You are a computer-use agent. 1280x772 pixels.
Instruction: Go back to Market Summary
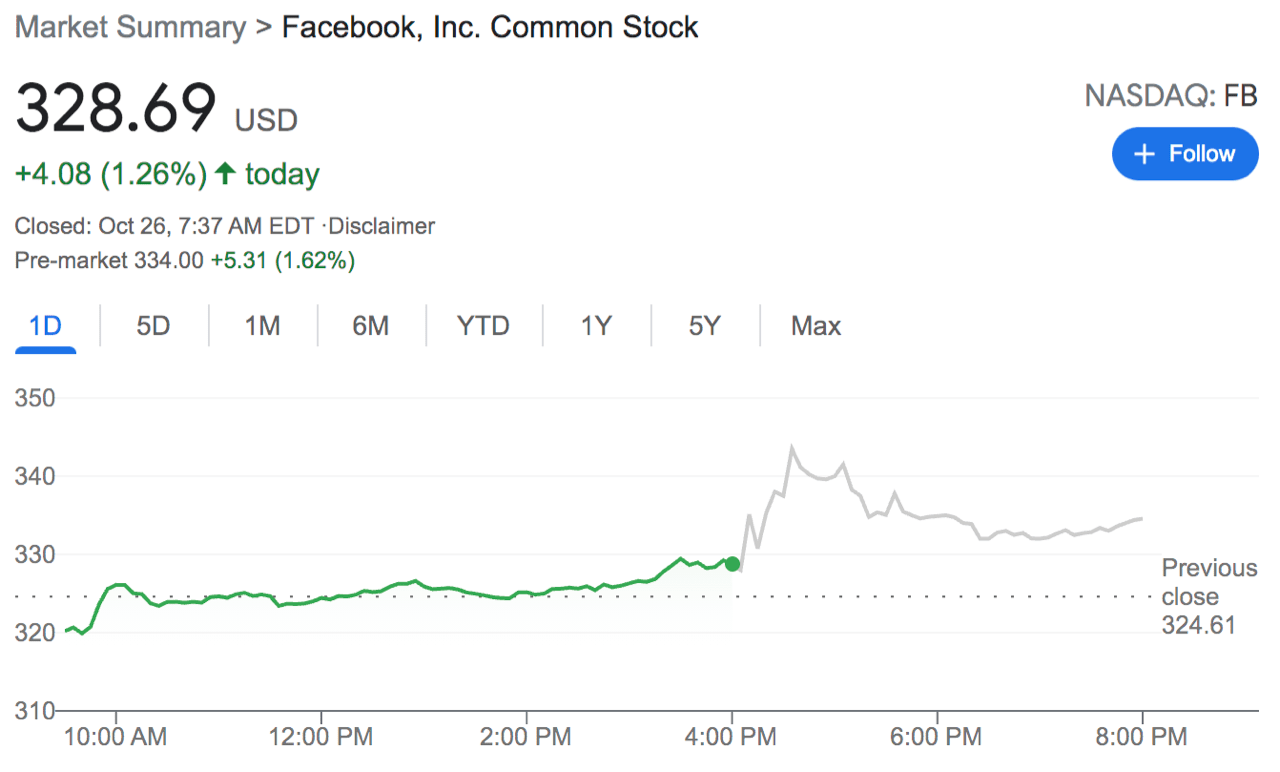tap(128, 27)
